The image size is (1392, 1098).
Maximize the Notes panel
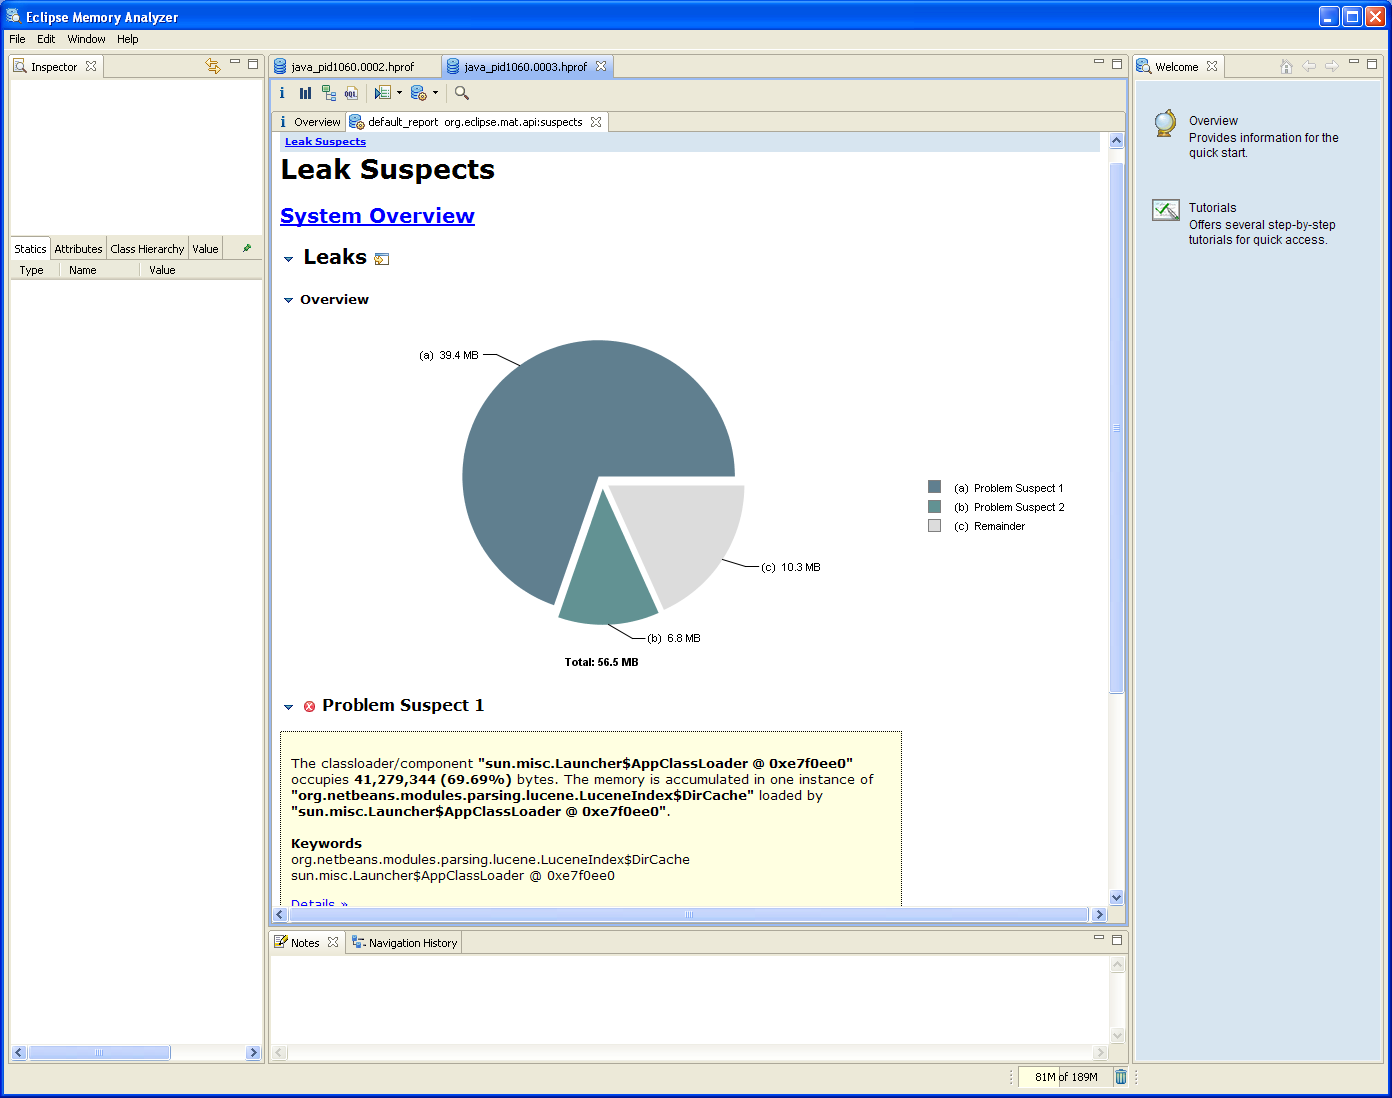1117,939
